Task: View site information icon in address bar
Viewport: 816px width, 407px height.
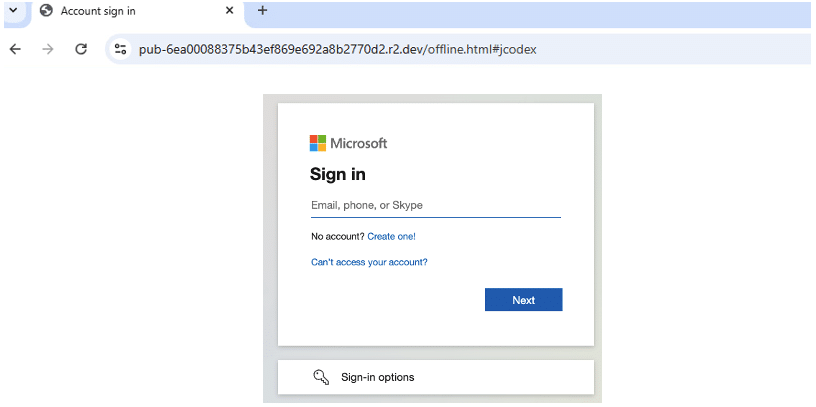Action: (x=121, y=49)
